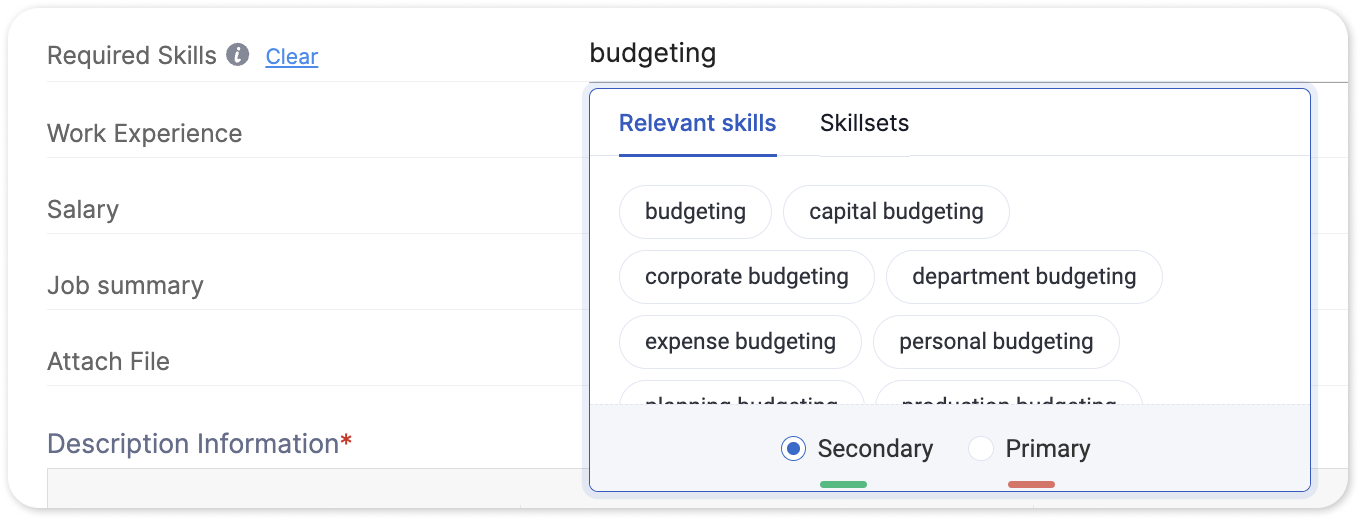Select the Secondary radio button

[793, 449]
